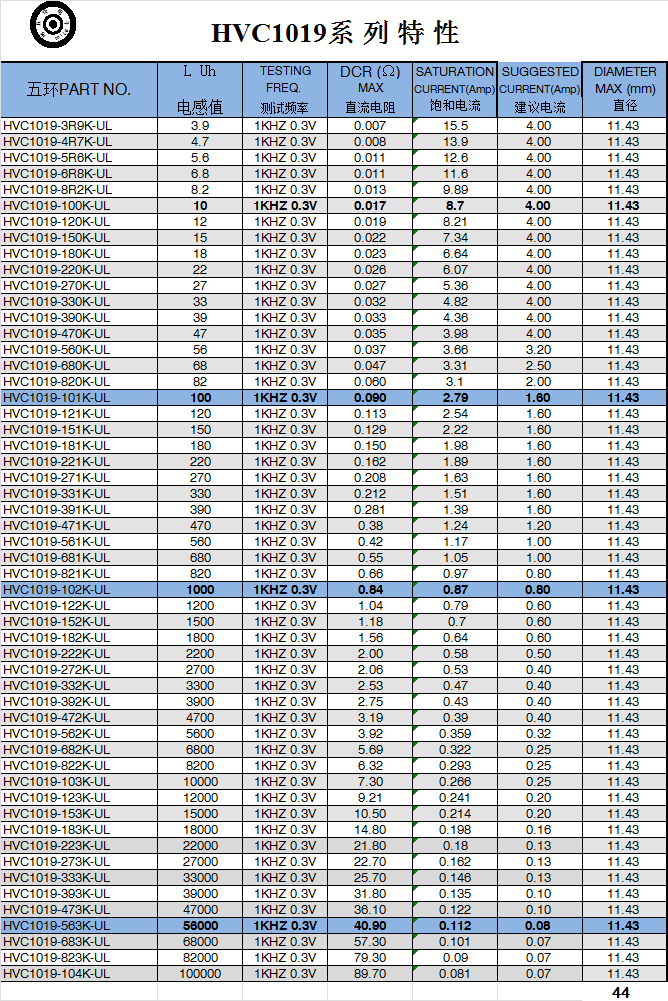Click part number HVC1019-563K-UL
The image size is (668, 1001).
57,926
